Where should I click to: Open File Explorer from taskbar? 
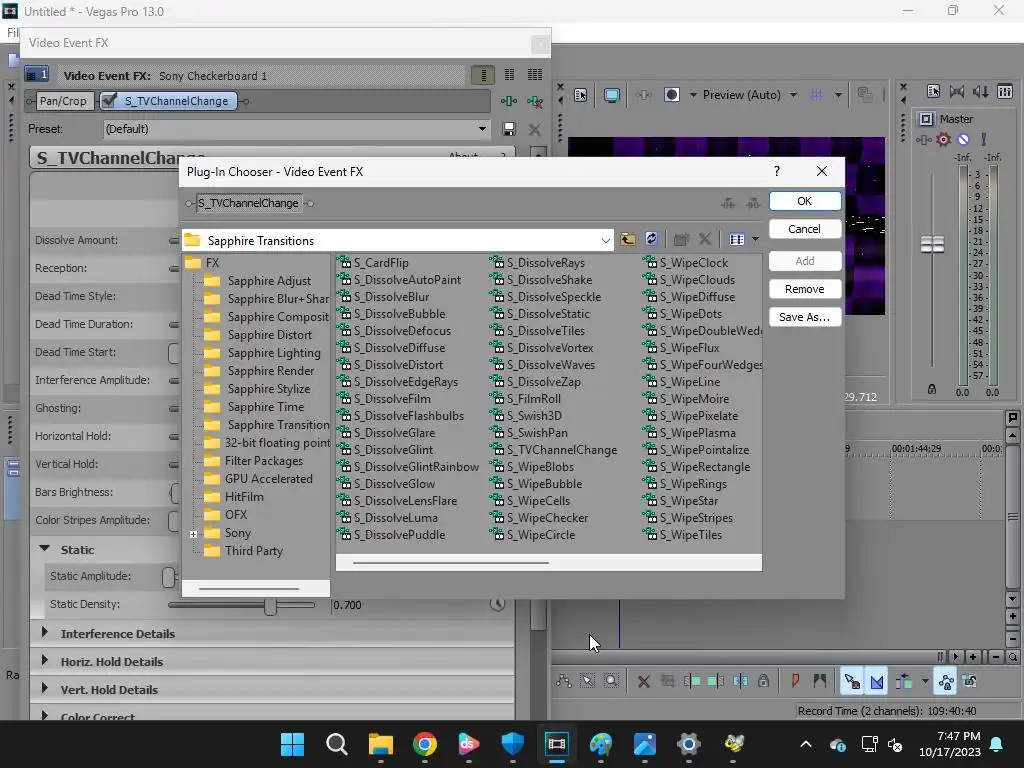pyautogui.click(x=381, y=744)
